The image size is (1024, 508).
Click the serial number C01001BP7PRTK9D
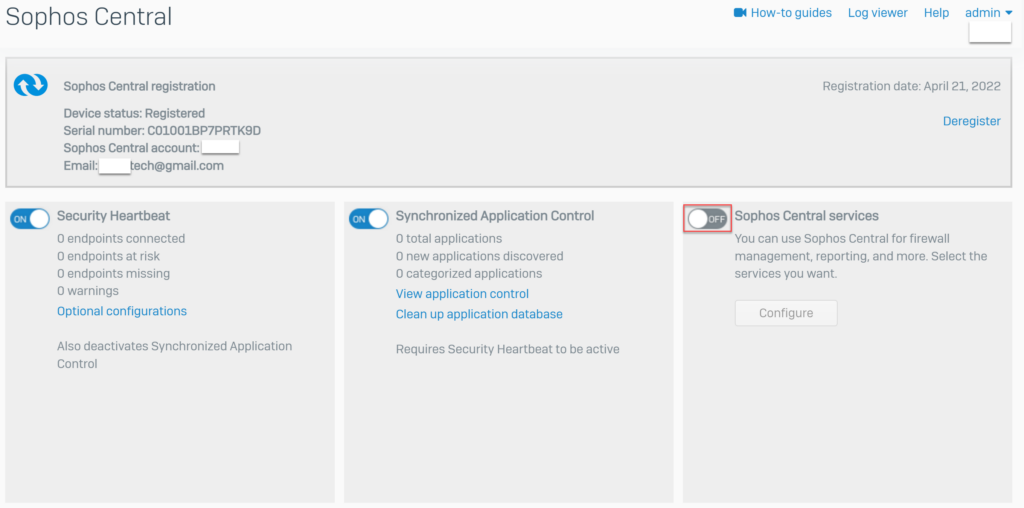pyautogui.click(x=162, y=131)
